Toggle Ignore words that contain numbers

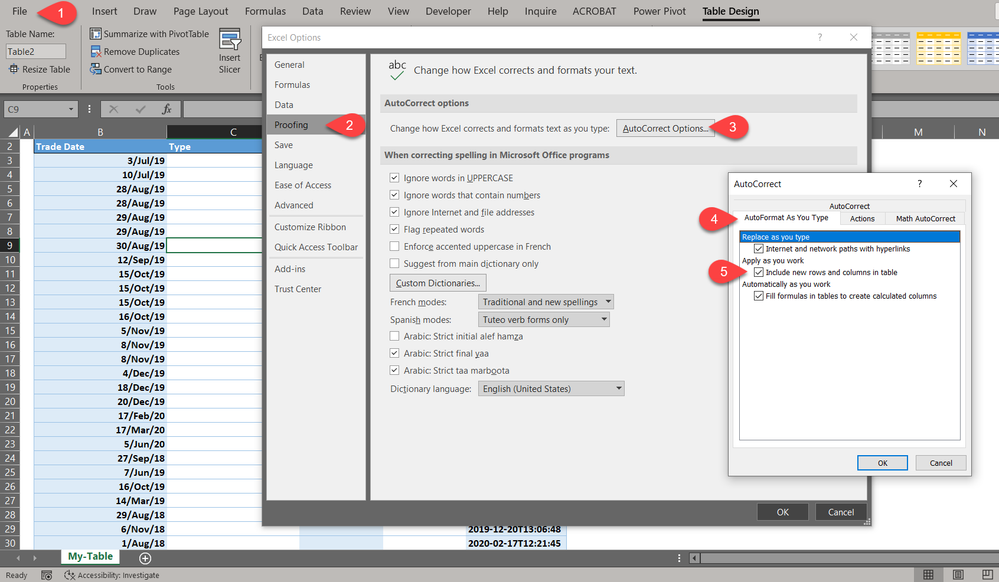coord(394,194)
